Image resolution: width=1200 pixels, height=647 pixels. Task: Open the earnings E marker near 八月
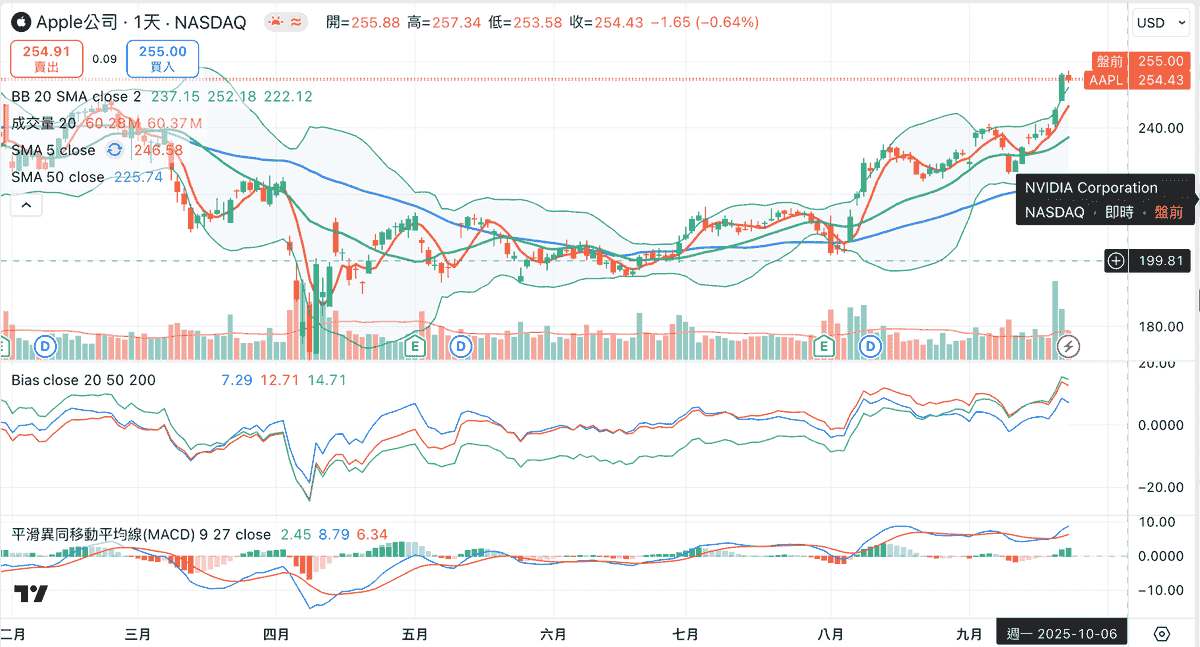point(825,346)
